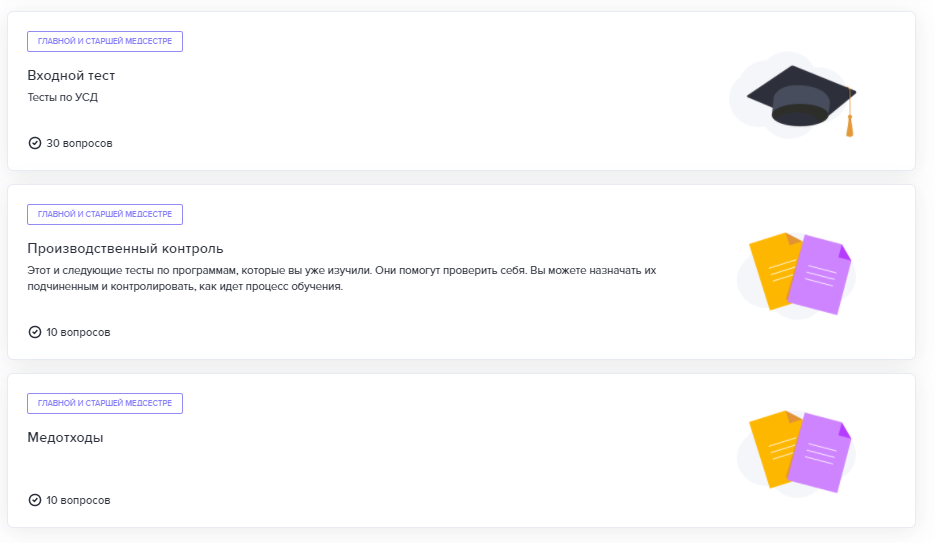Click the gold tassel on the cap

[x=850, y=126]
